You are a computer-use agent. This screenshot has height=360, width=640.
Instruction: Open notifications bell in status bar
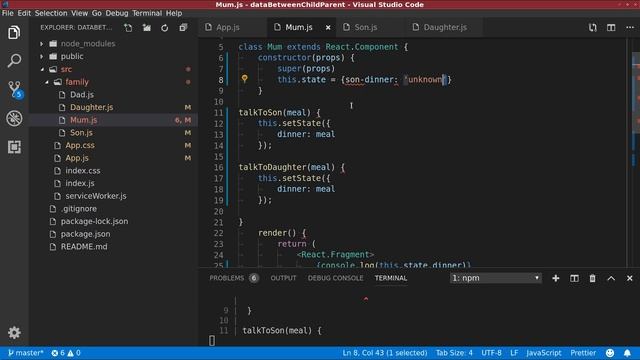(627, 353)
